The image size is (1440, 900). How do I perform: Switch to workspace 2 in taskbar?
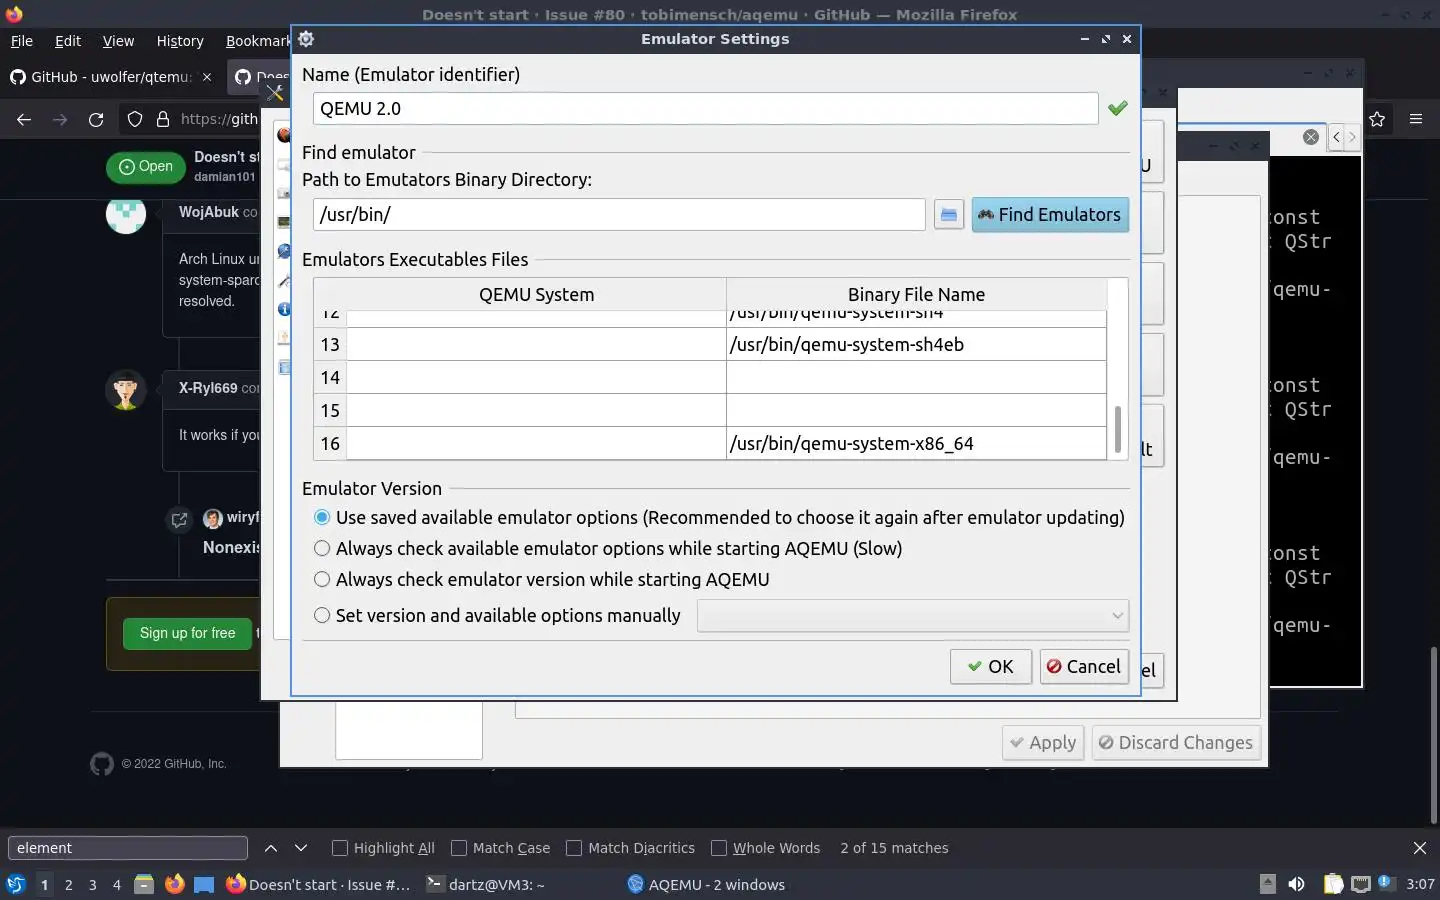point(68,885)
